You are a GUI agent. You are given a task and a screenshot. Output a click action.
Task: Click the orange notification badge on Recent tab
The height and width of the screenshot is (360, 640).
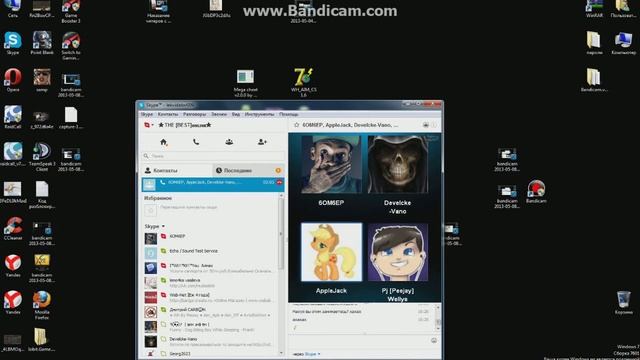278,170
